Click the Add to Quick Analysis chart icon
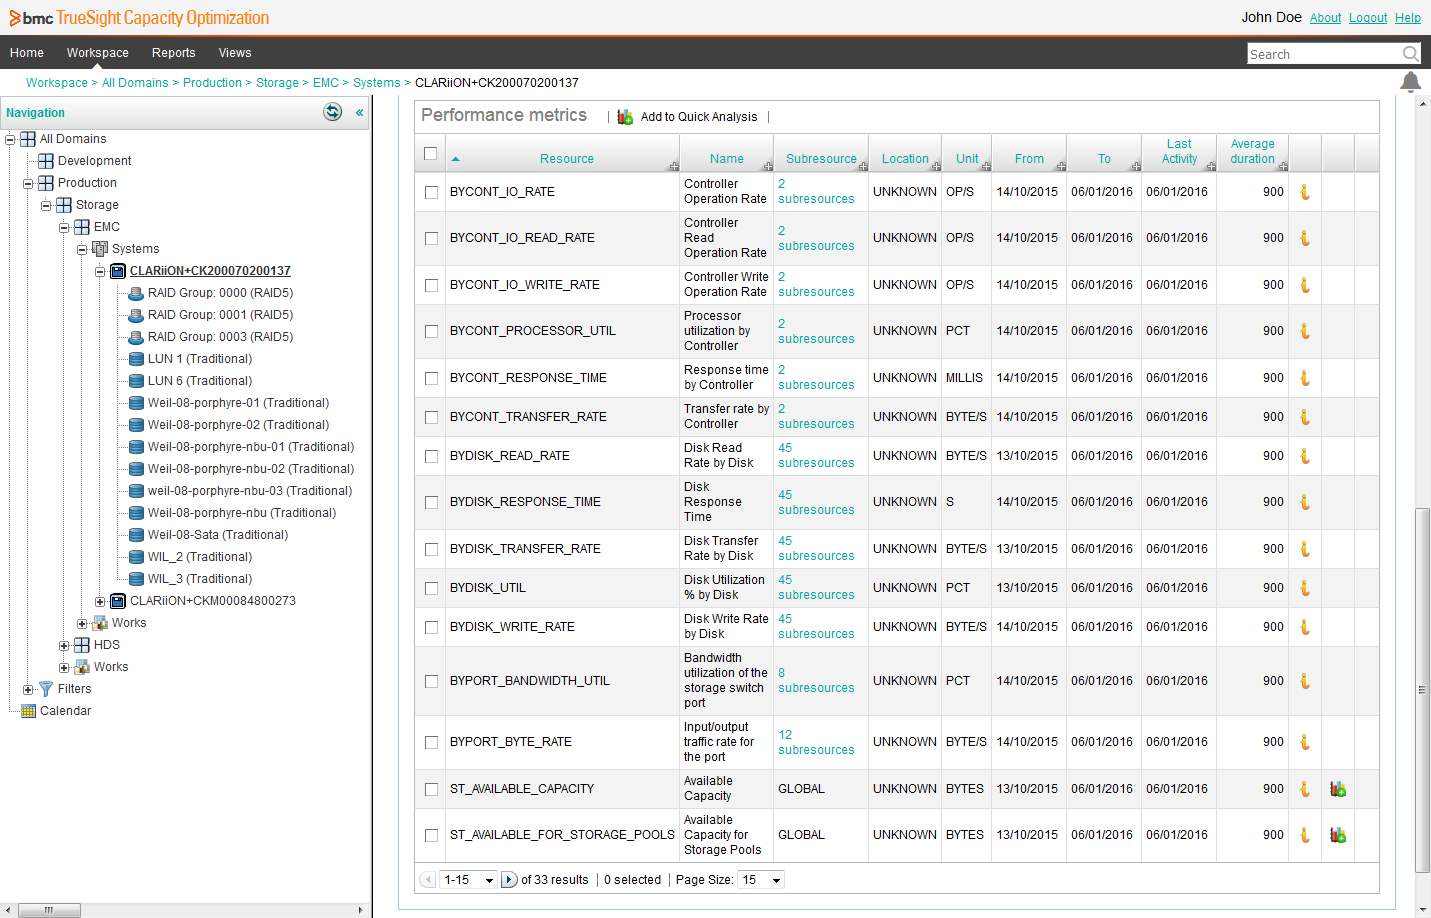The width and height of the screenshot is (1431, 918). click(x=625, y=117)
